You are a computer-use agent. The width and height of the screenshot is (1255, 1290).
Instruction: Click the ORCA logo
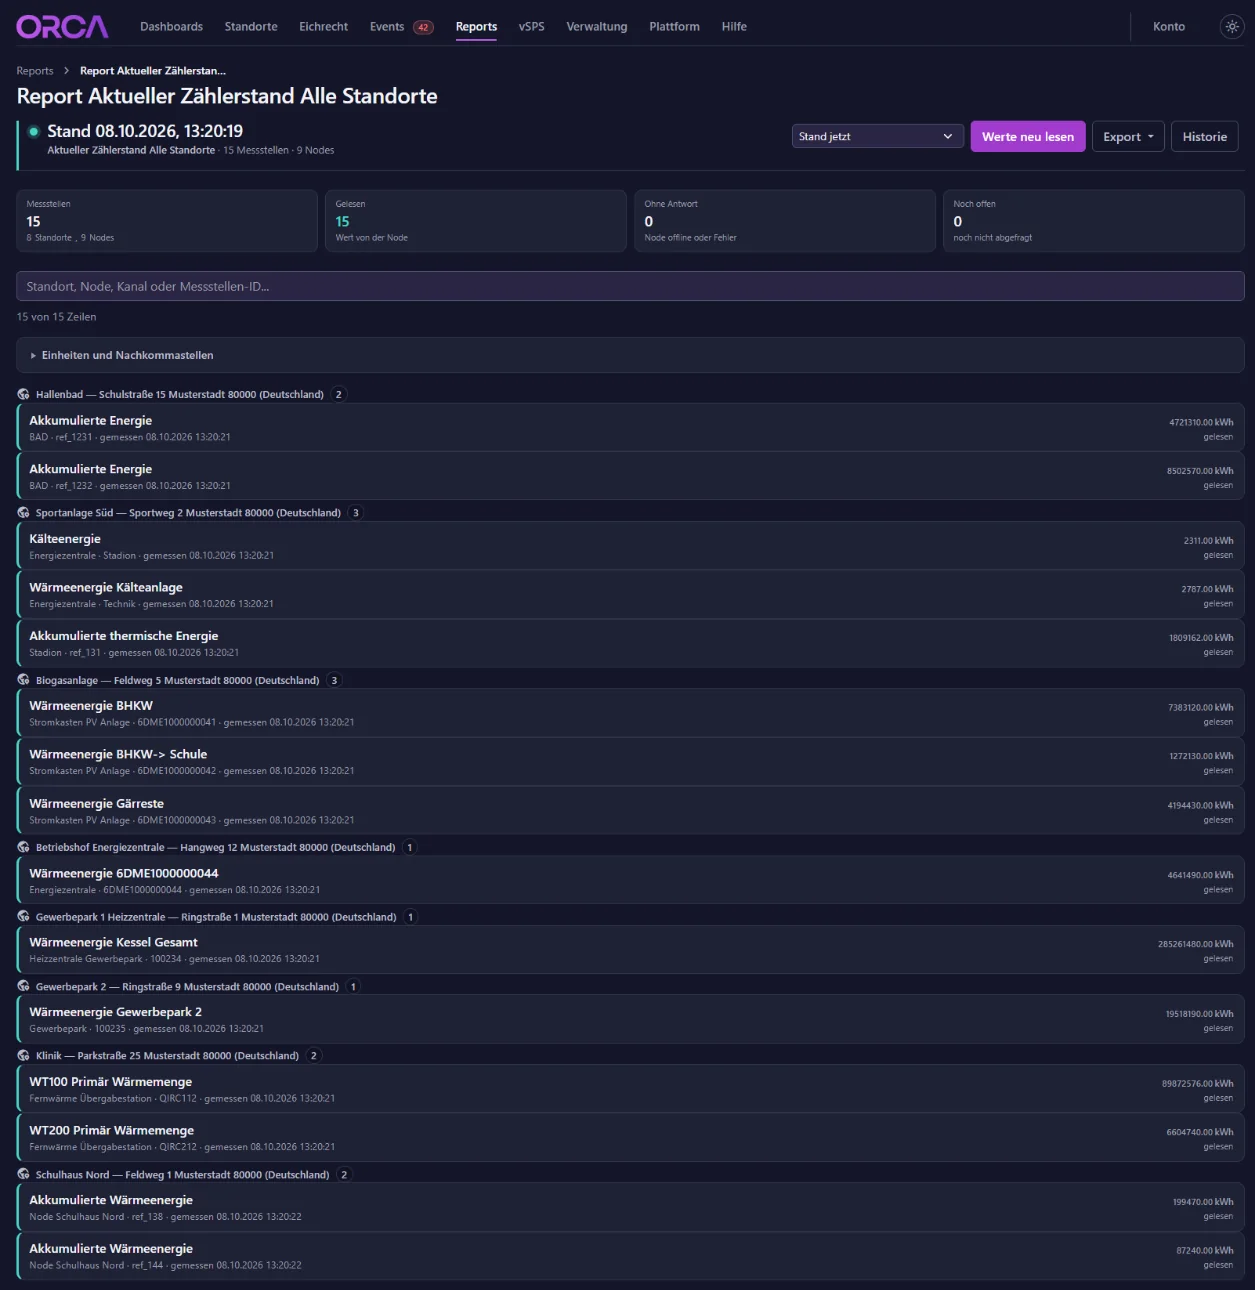click(x=62, y=27)
